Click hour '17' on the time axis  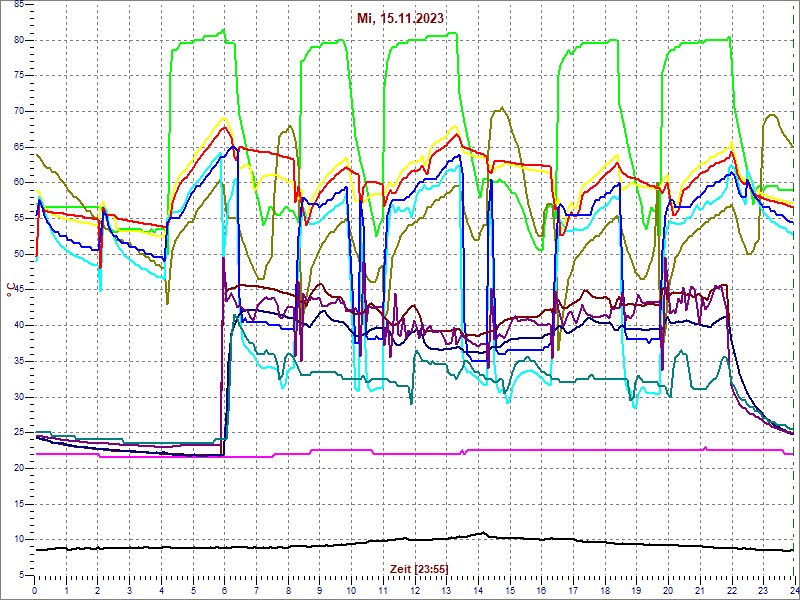click(x=573, y=589)
